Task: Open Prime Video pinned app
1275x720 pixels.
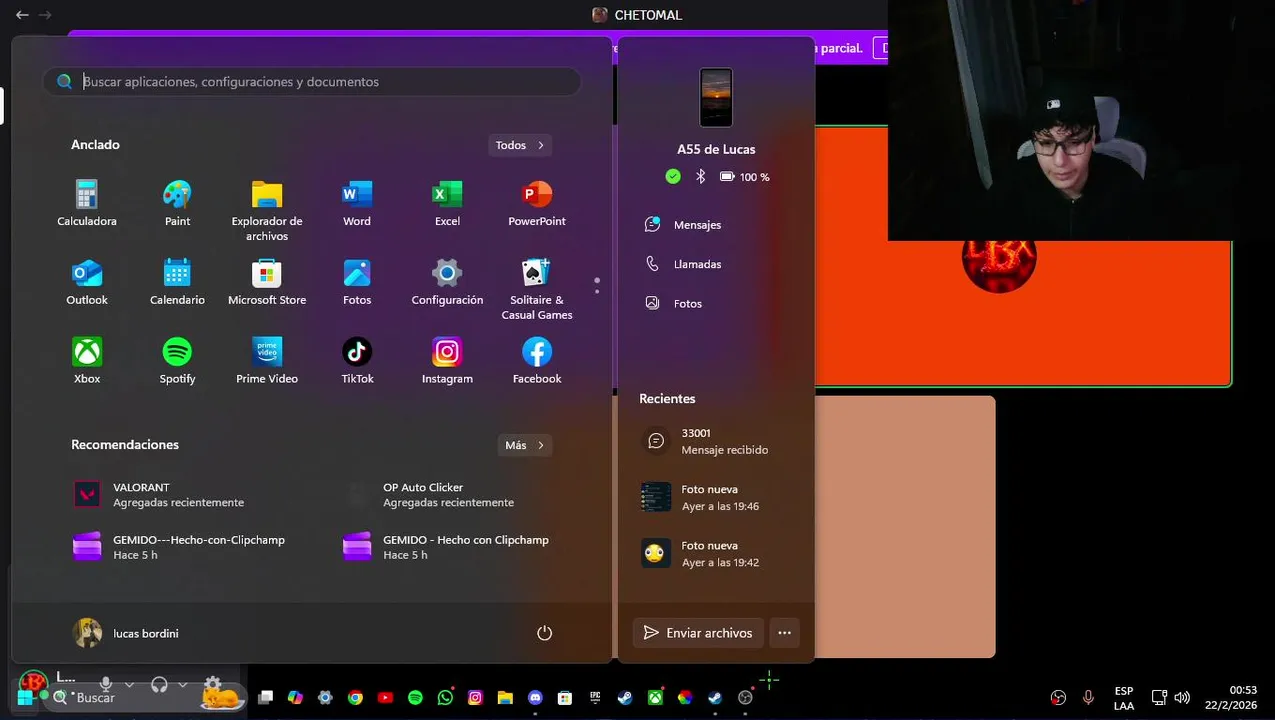Action: pyautogui.click(x=267, y=361)
